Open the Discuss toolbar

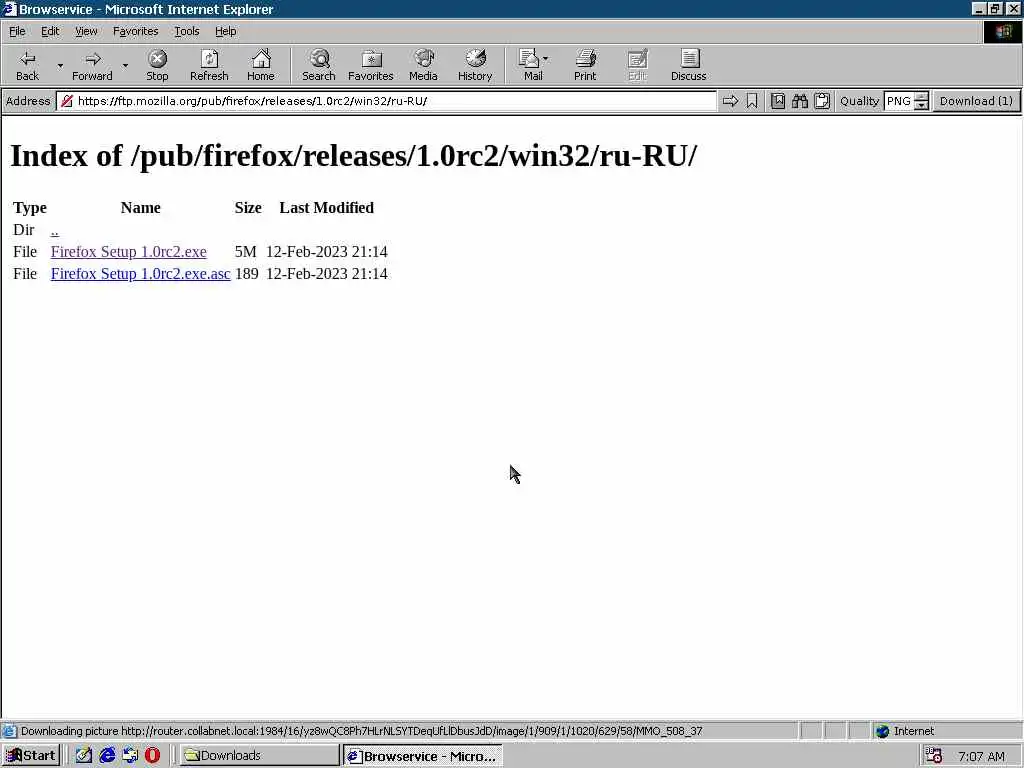click(688, 65)
